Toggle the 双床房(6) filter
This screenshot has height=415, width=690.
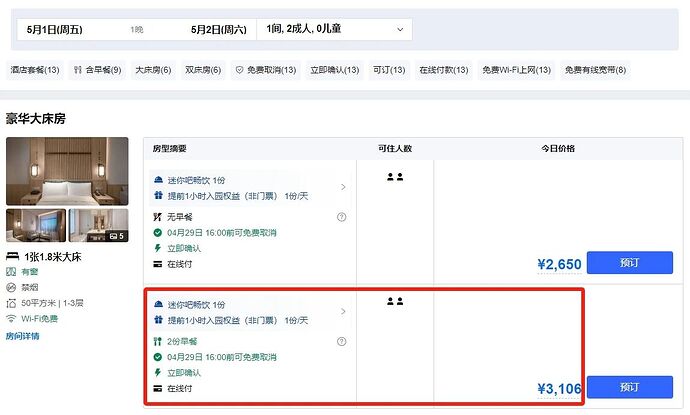click(x=203, y=70)
